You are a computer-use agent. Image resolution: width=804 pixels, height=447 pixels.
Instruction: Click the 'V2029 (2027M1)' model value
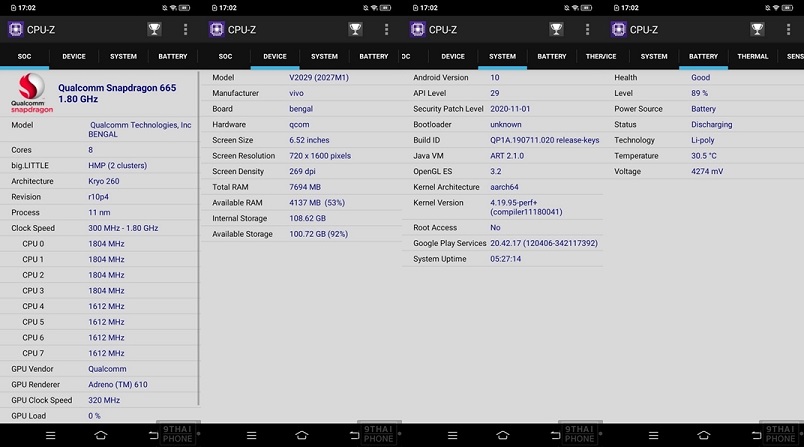point(319,77)
